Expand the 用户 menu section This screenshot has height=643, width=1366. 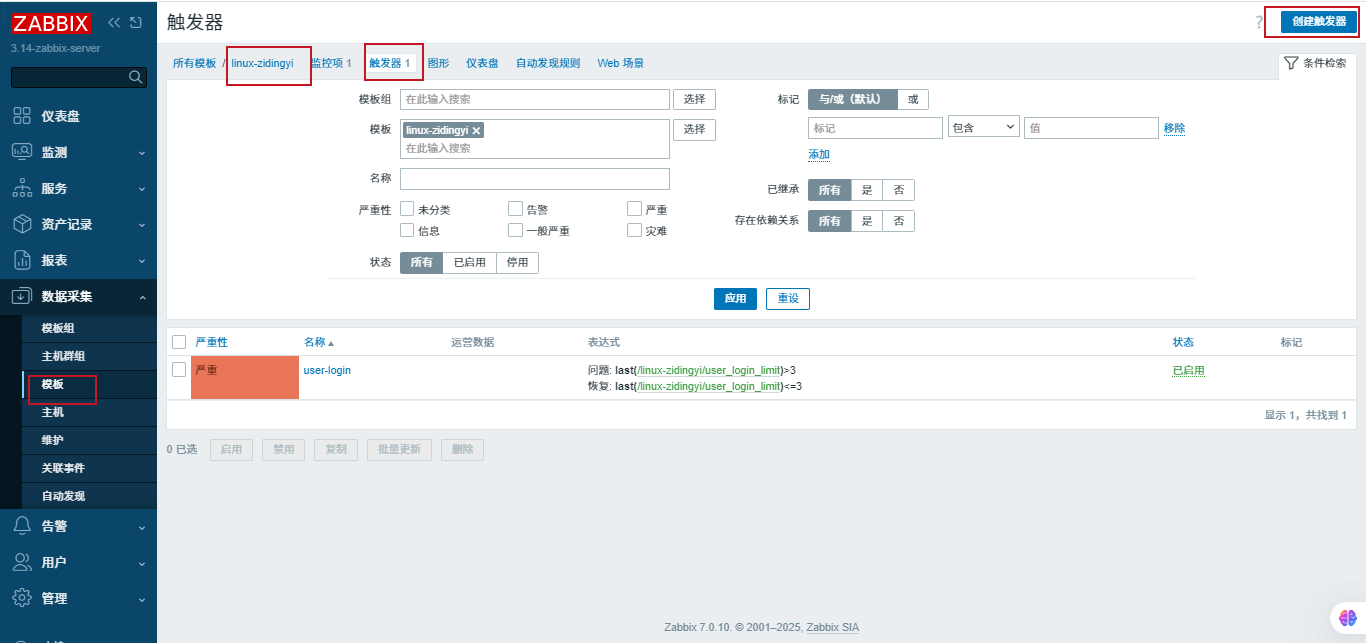pos(142,563)
